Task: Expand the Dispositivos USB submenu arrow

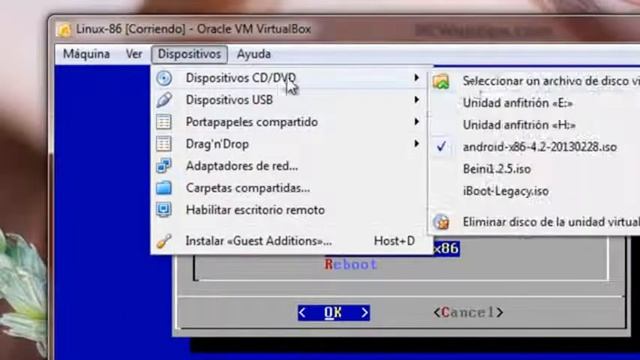Action: coord(416,100)
